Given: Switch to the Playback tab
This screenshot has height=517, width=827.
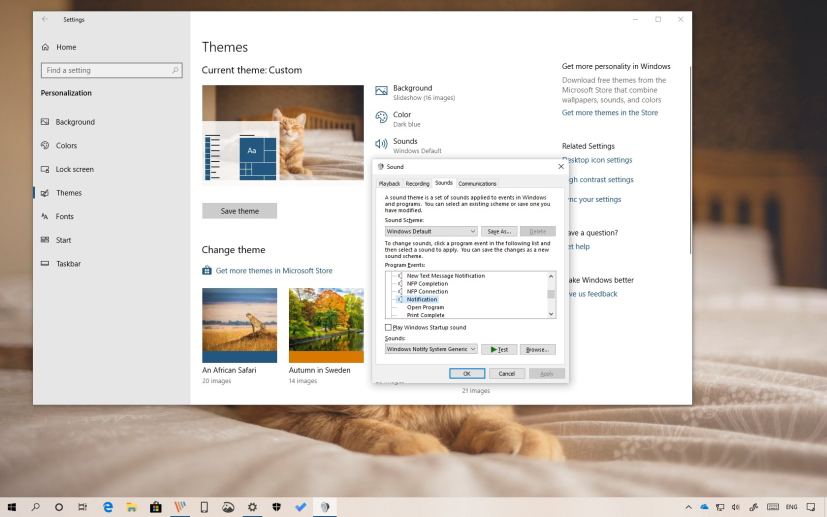Looking at the screenshot, I should (x=389, y=184).
